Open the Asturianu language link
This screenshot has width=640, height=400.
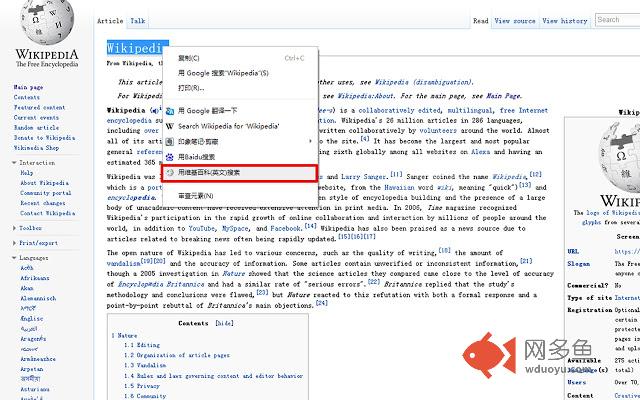point(35,390)
